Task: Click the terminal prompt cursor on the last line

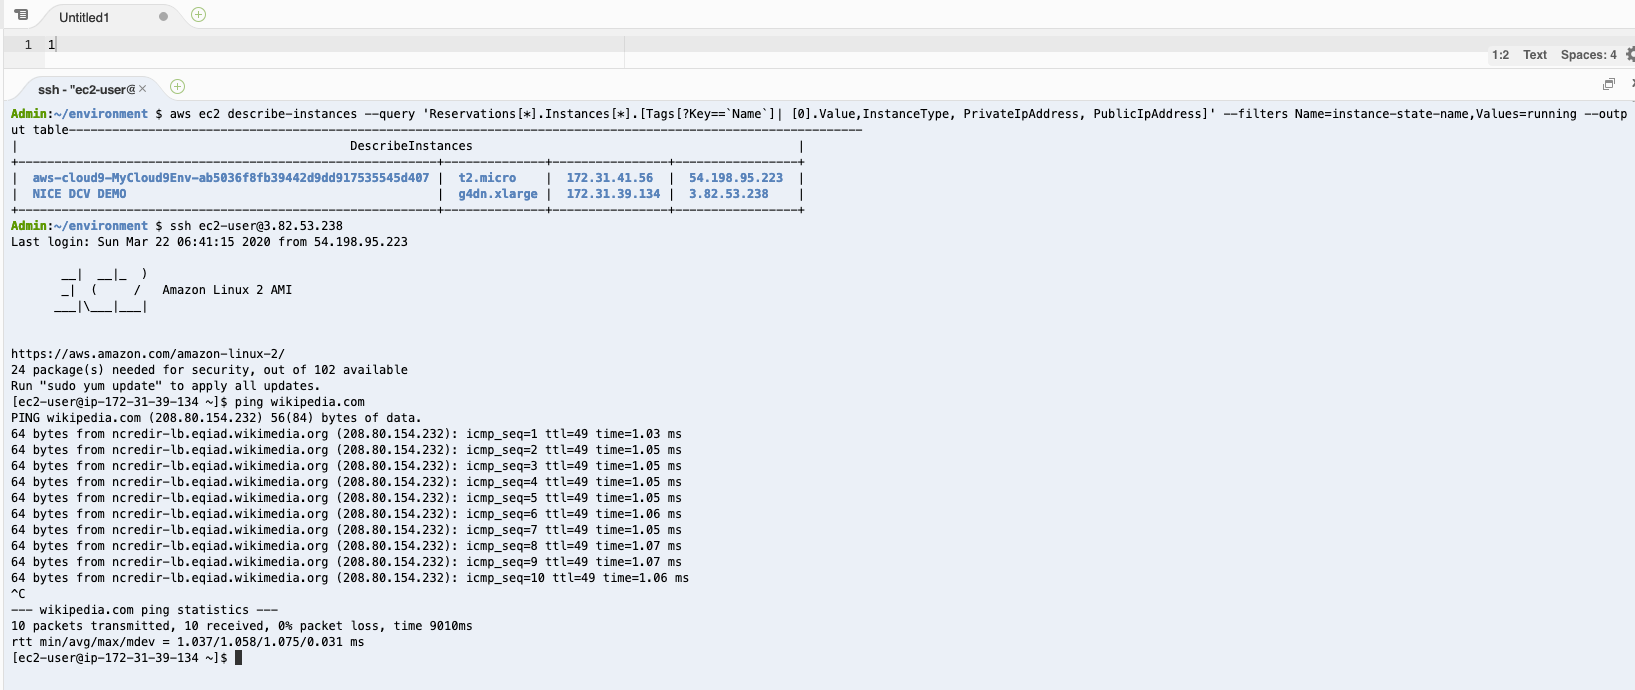Action: [238, 658]
